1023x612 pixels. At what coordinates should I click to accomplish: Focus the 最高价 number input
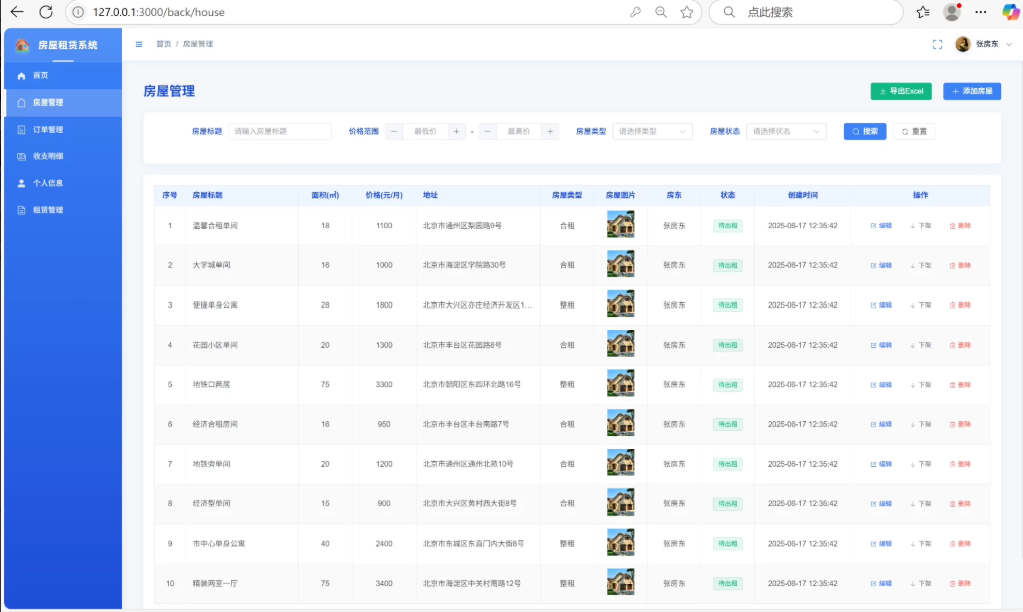pyautogui.click(x=519, y=131)
